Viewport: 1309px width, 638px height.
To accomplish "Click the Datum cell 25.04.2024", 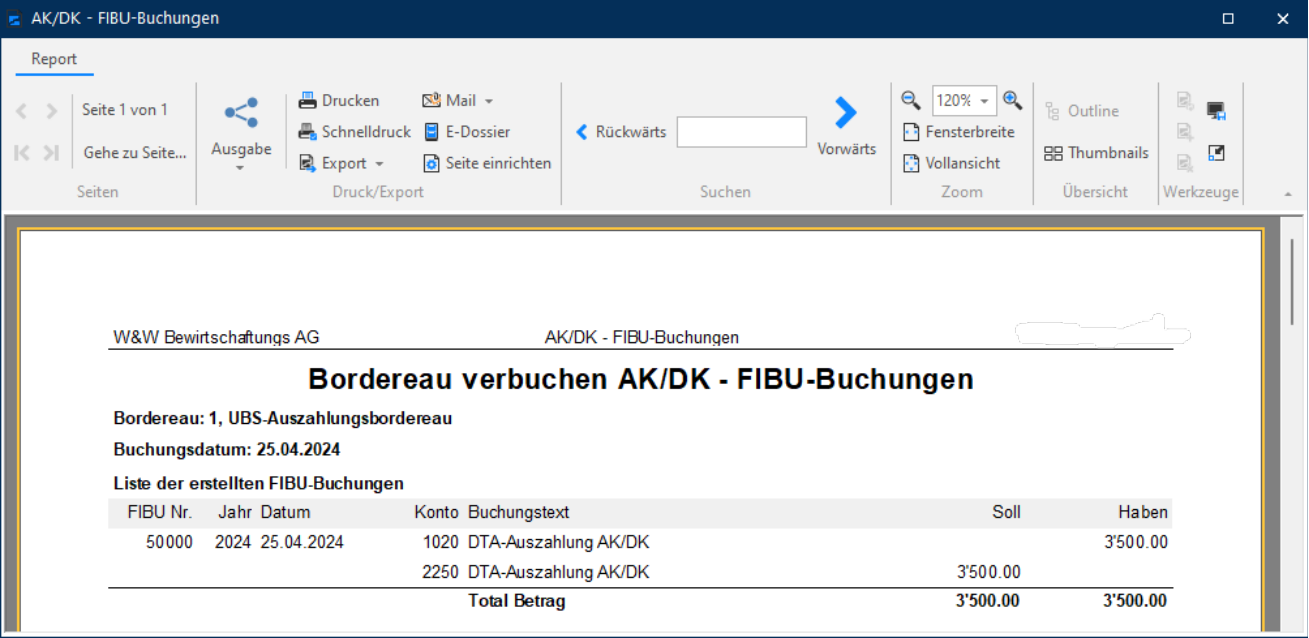I will [x=302, y=543].
